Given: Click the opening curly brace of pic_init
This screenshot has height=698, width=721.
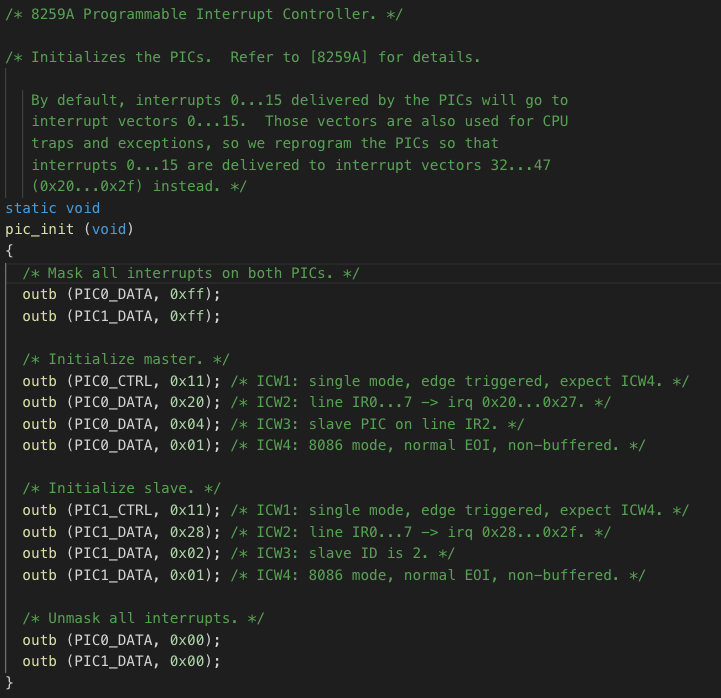Looking at the screenshot, I should (9, 251).
